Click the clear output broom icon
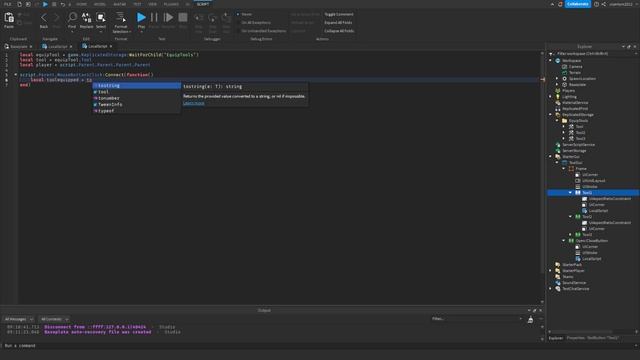The width and height of the screenshot is (640, 360). 530,320
